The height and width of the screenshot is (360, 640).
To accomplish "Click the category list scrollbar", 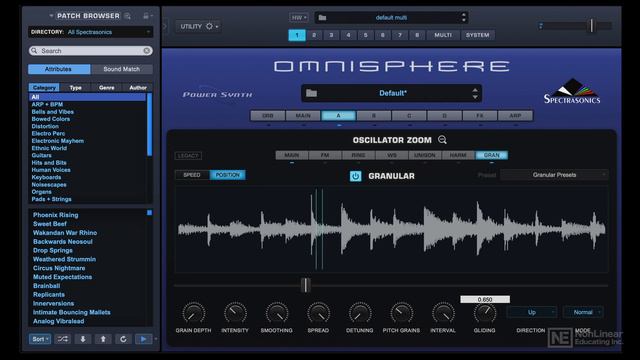I will click(149, 124).
